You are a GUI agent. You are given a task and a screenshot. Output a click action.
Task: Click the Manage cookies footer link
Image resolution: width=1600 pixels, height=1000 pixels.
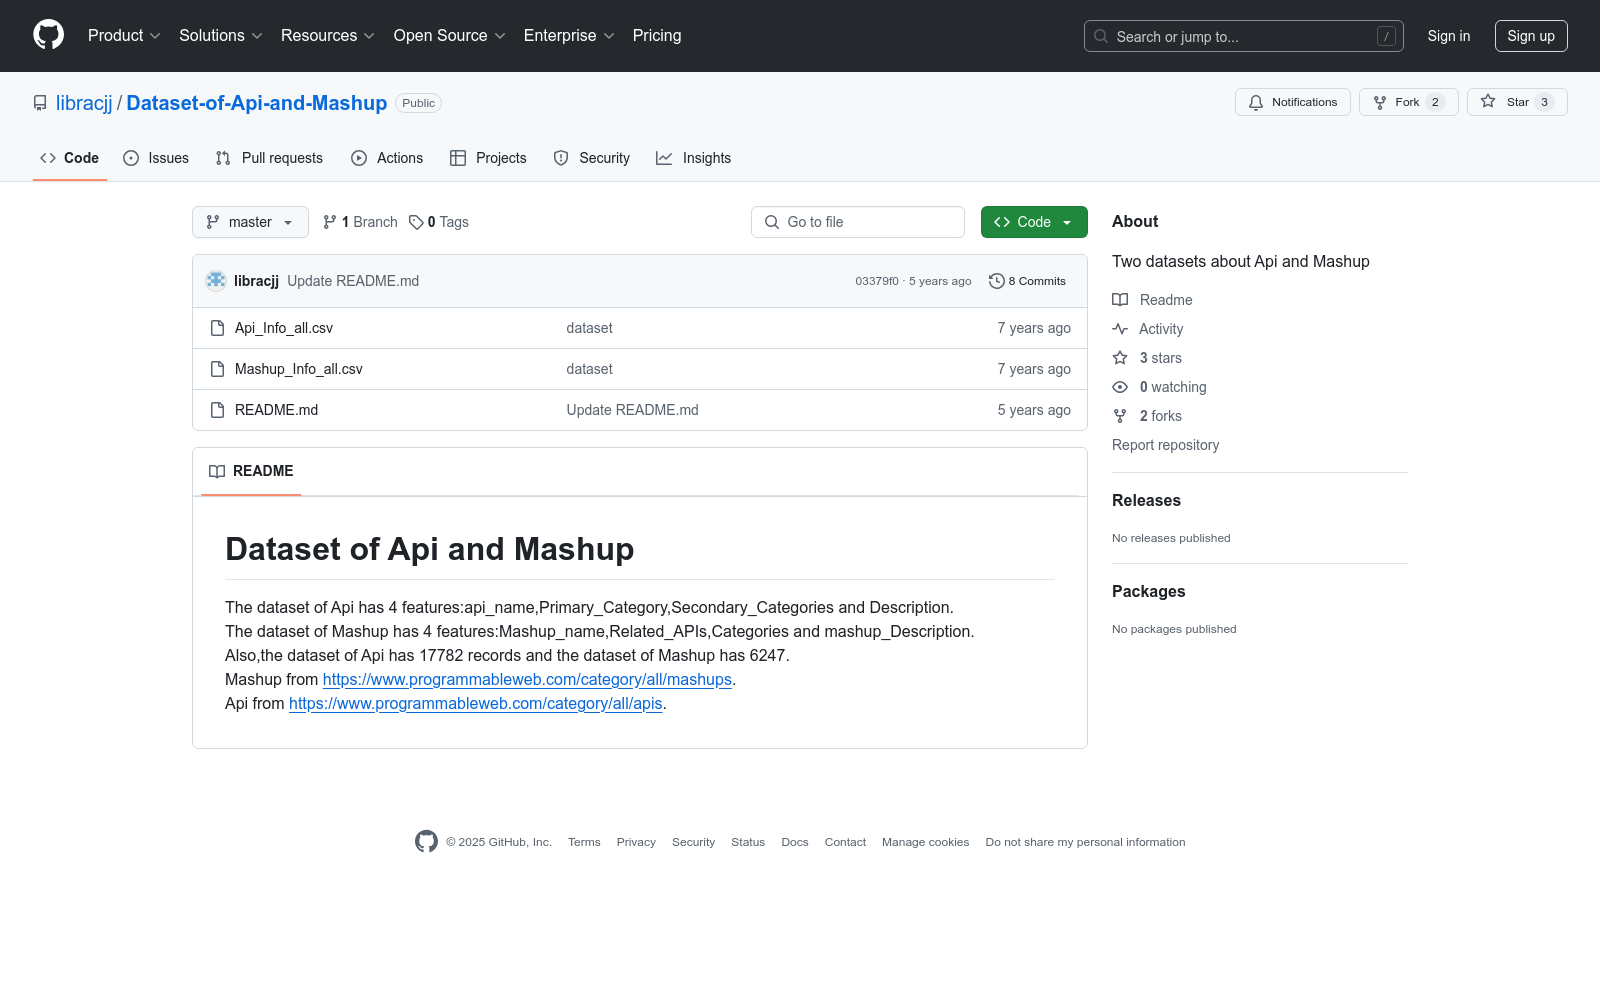click(x=926, y=842)
